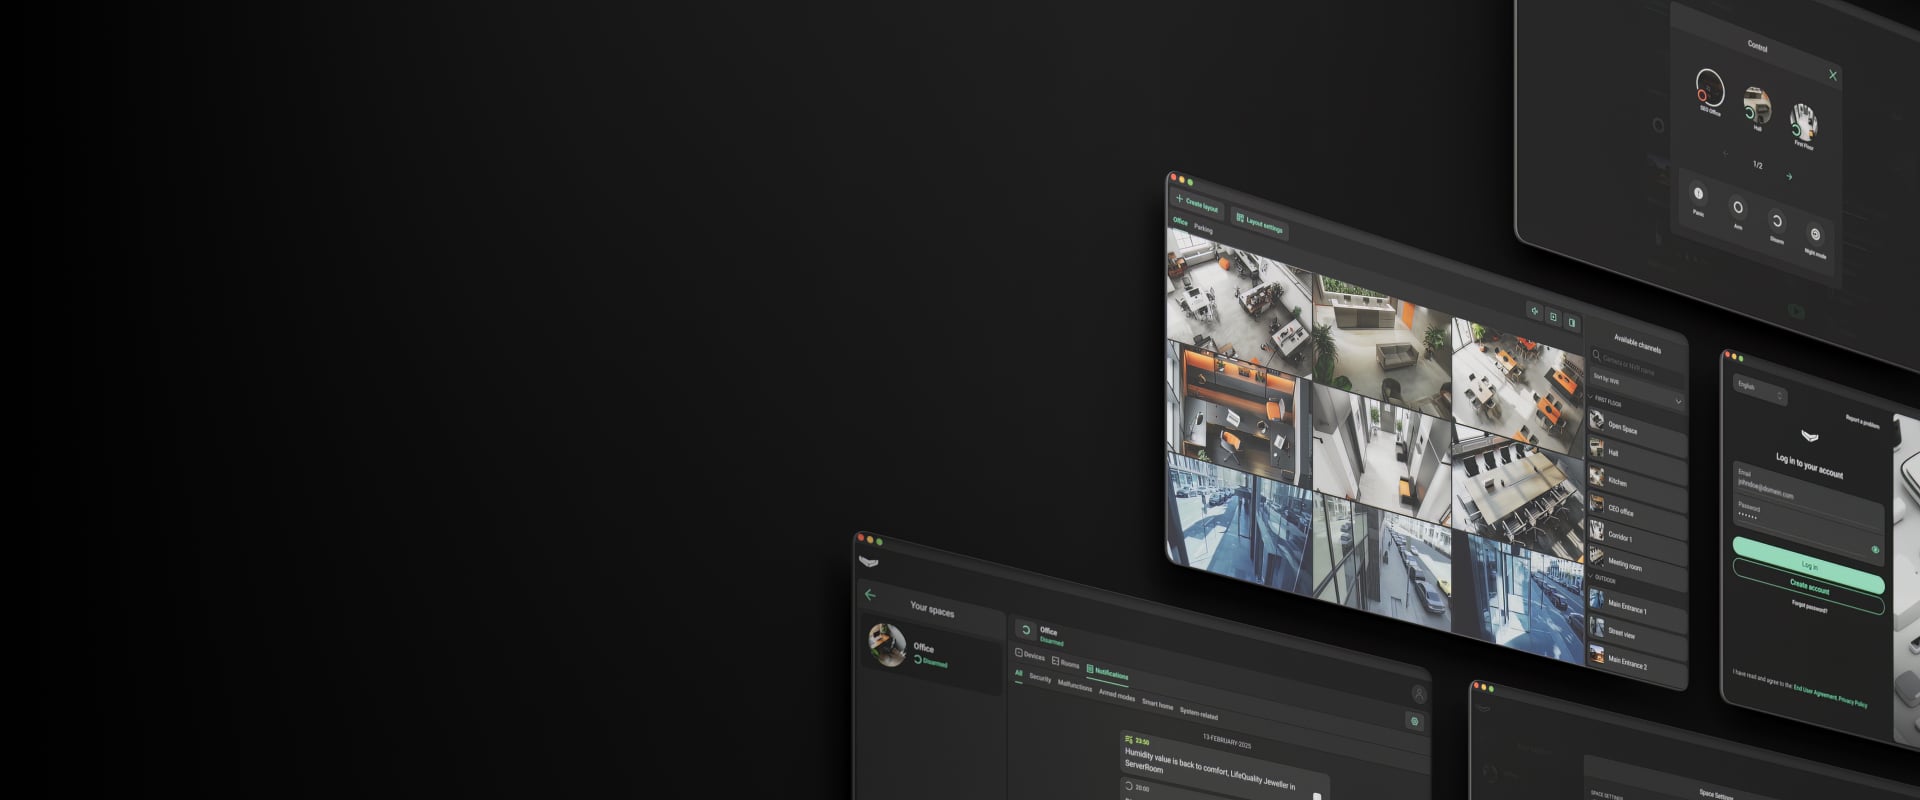1920x800 pixels.
Task: Activate Night mode in Control popup
Action: click(x=1815, y=235)
